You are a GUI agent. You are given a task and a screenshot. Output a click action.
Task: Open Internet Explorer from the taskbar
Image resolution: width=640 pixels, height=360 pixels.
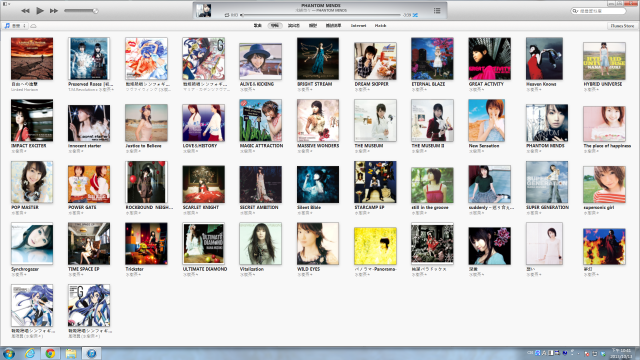(30, 353)
